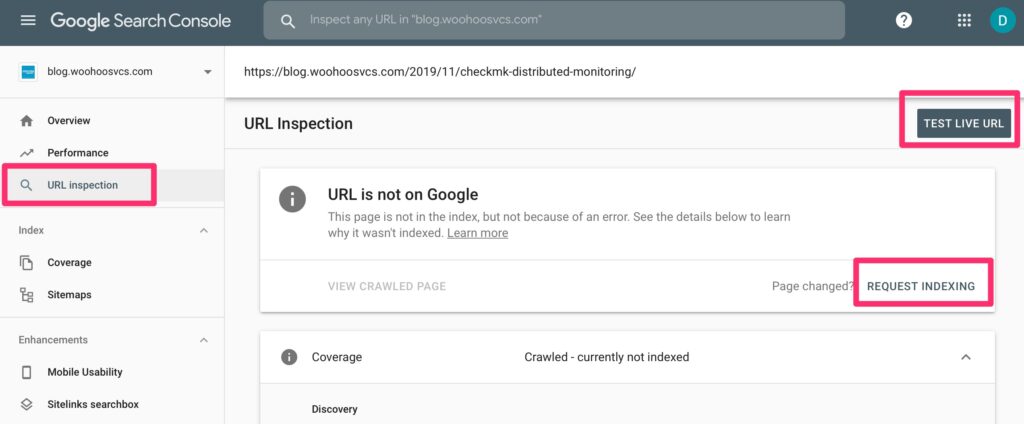The height and width of the screenshot is (424, 1024).
Task: Click the Performance trend icon
Action: 27,153
